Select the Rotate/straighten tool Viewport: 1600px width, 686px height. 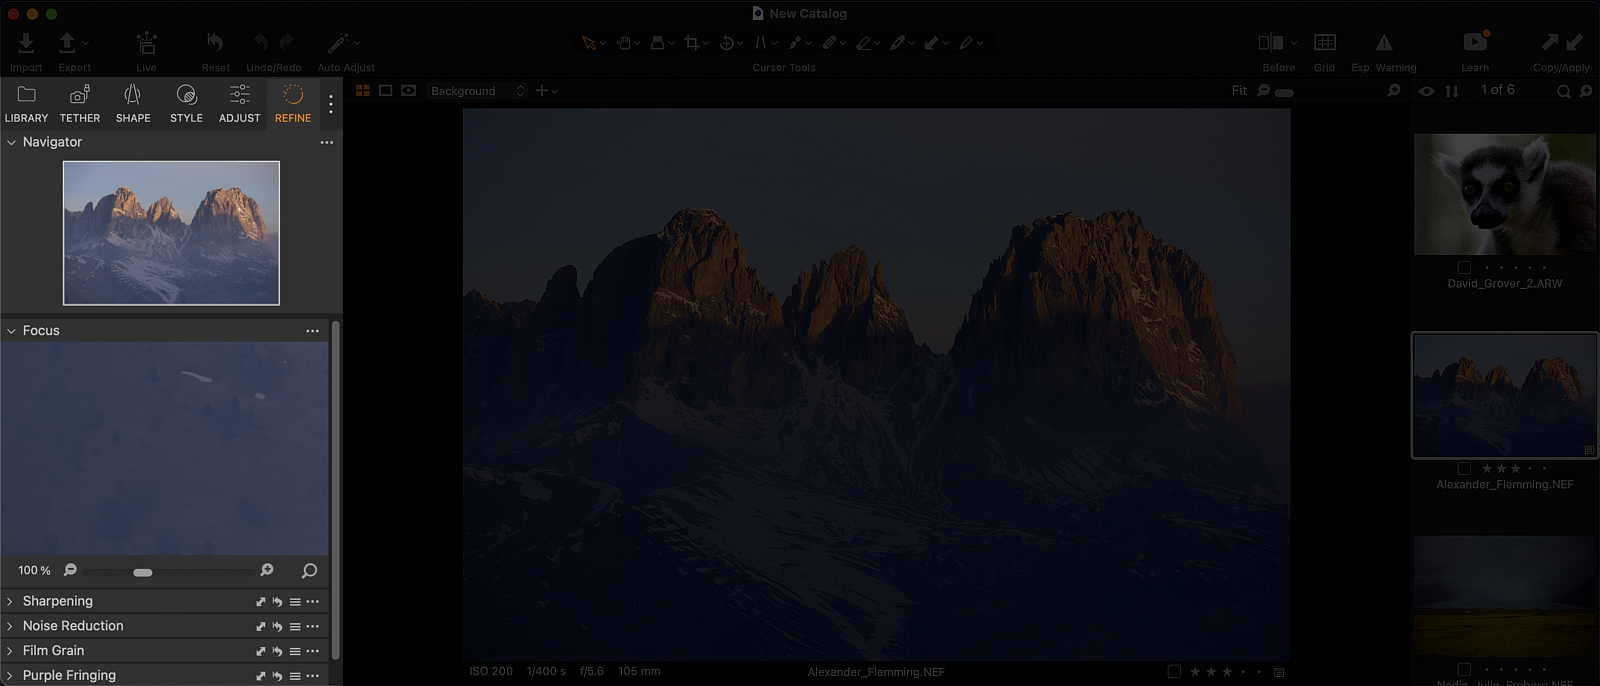(727, 43)
